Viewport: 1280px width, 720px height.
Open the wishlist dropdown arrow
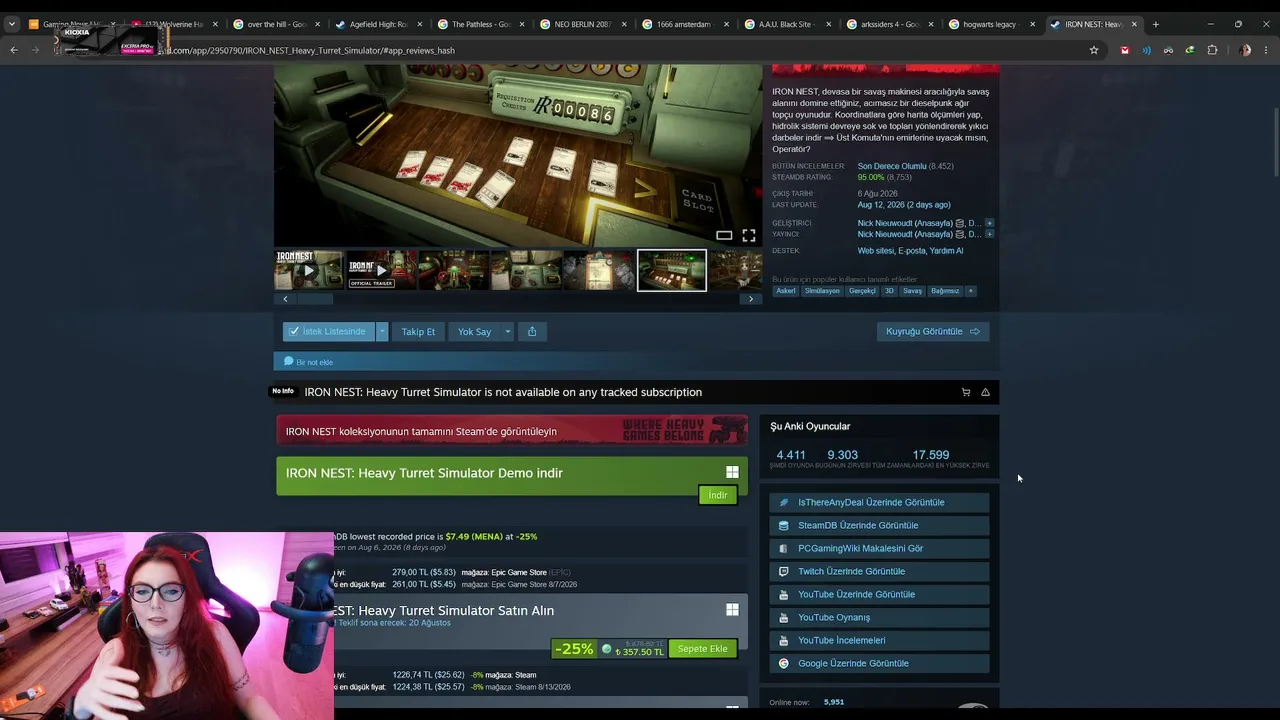coord(382,331)
